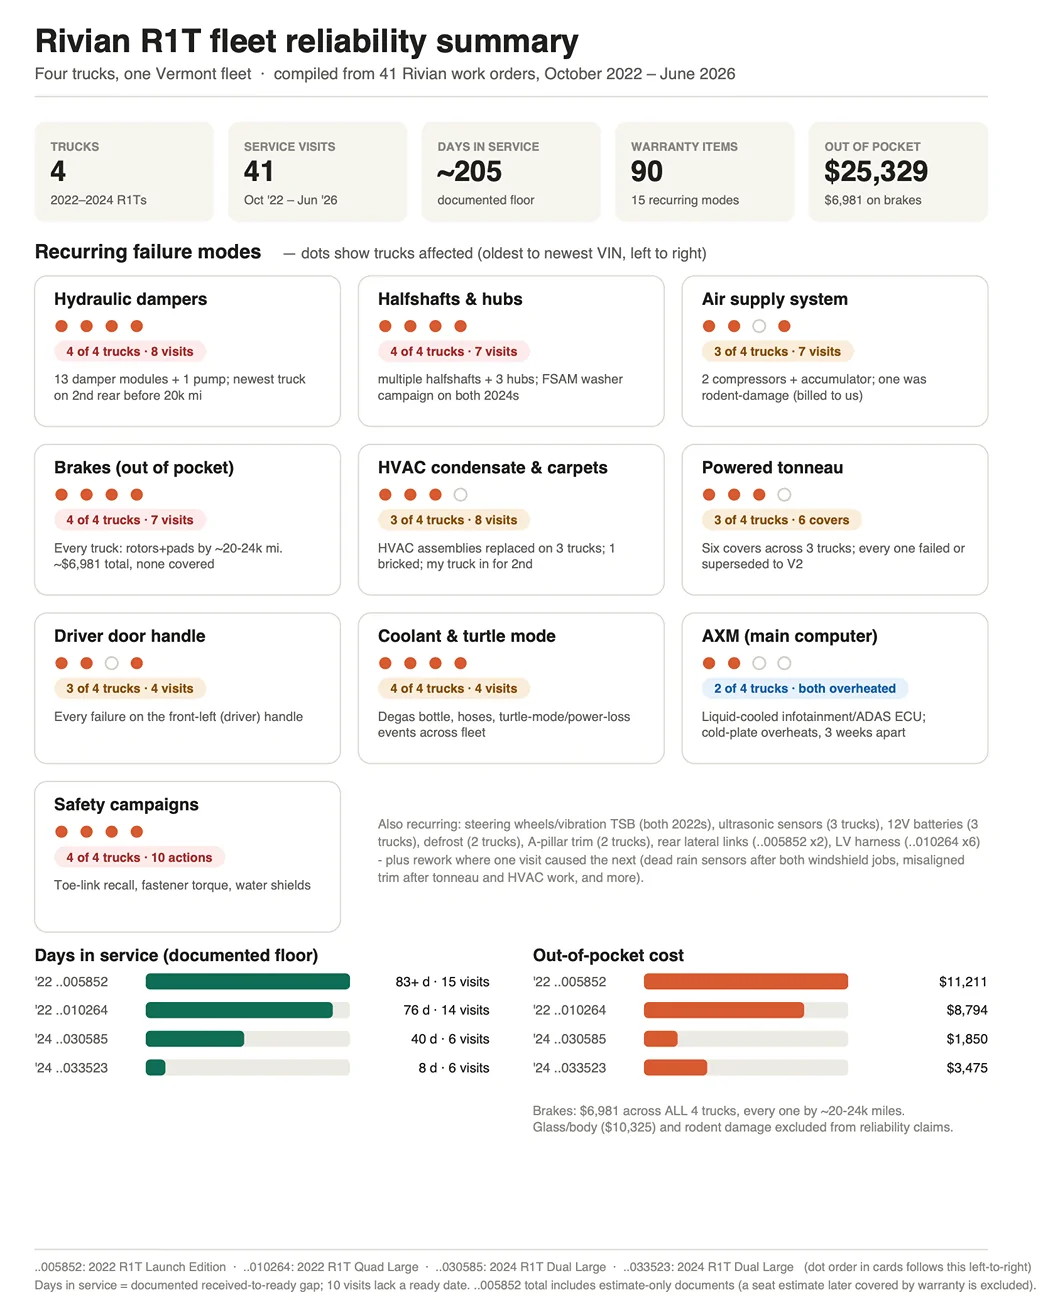Click the hollow dot in Driver door handle card

pyautogui.click(x=112, y=663)
